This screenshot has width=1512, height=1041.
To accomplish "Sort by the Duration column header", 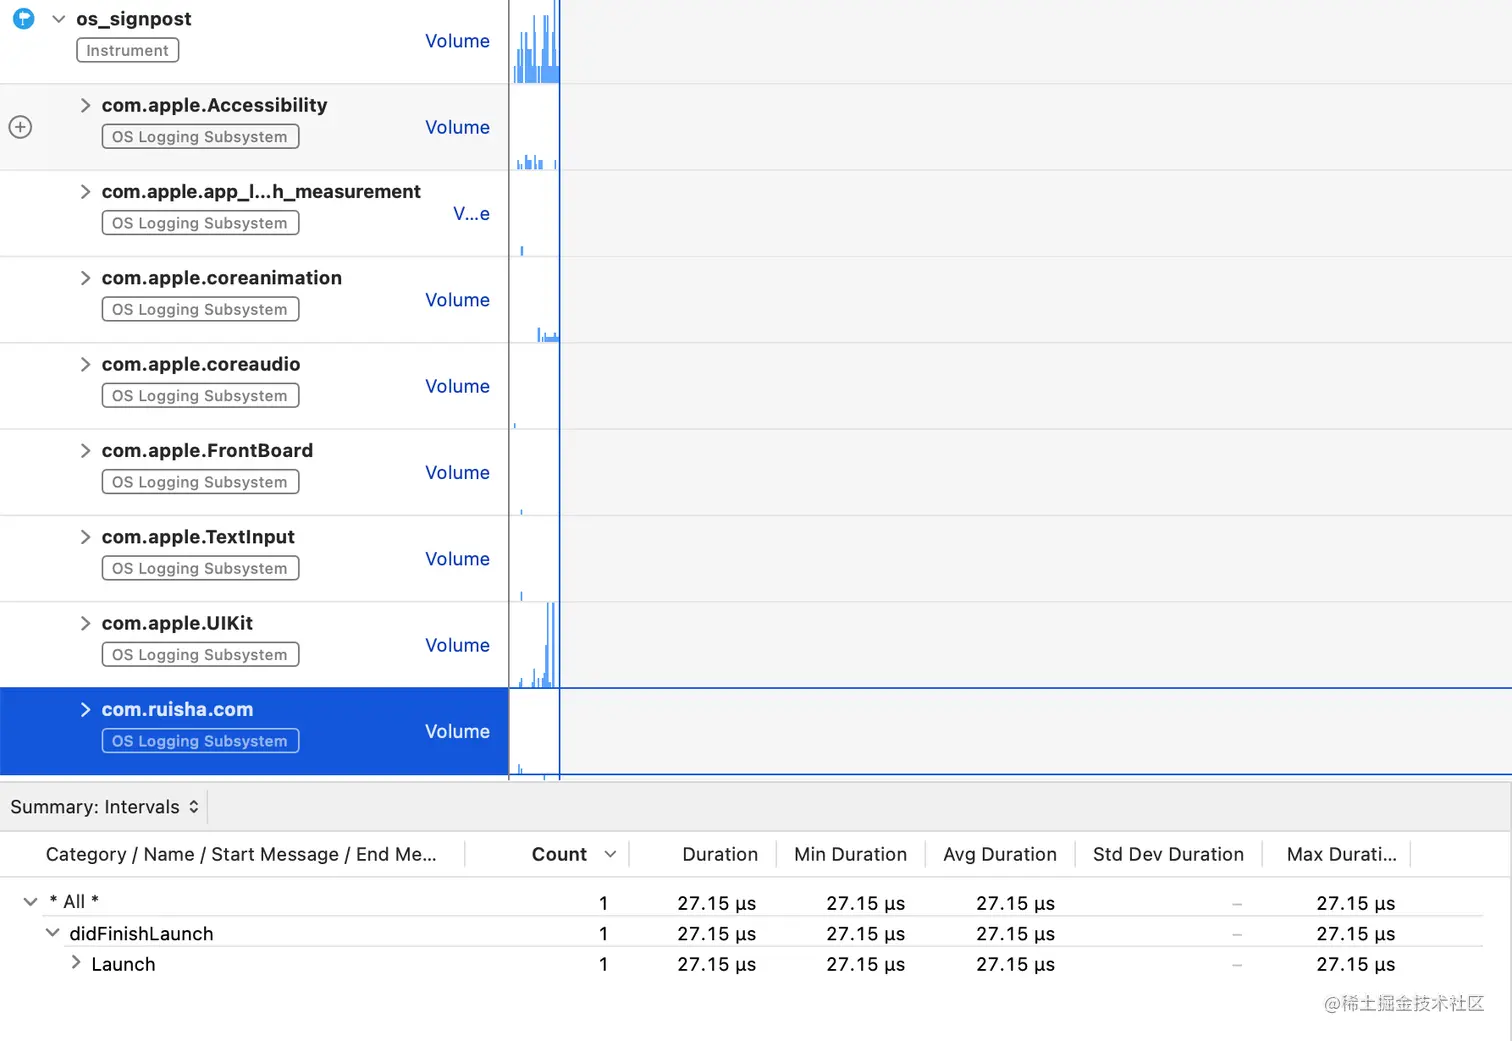I will point(720,854).
